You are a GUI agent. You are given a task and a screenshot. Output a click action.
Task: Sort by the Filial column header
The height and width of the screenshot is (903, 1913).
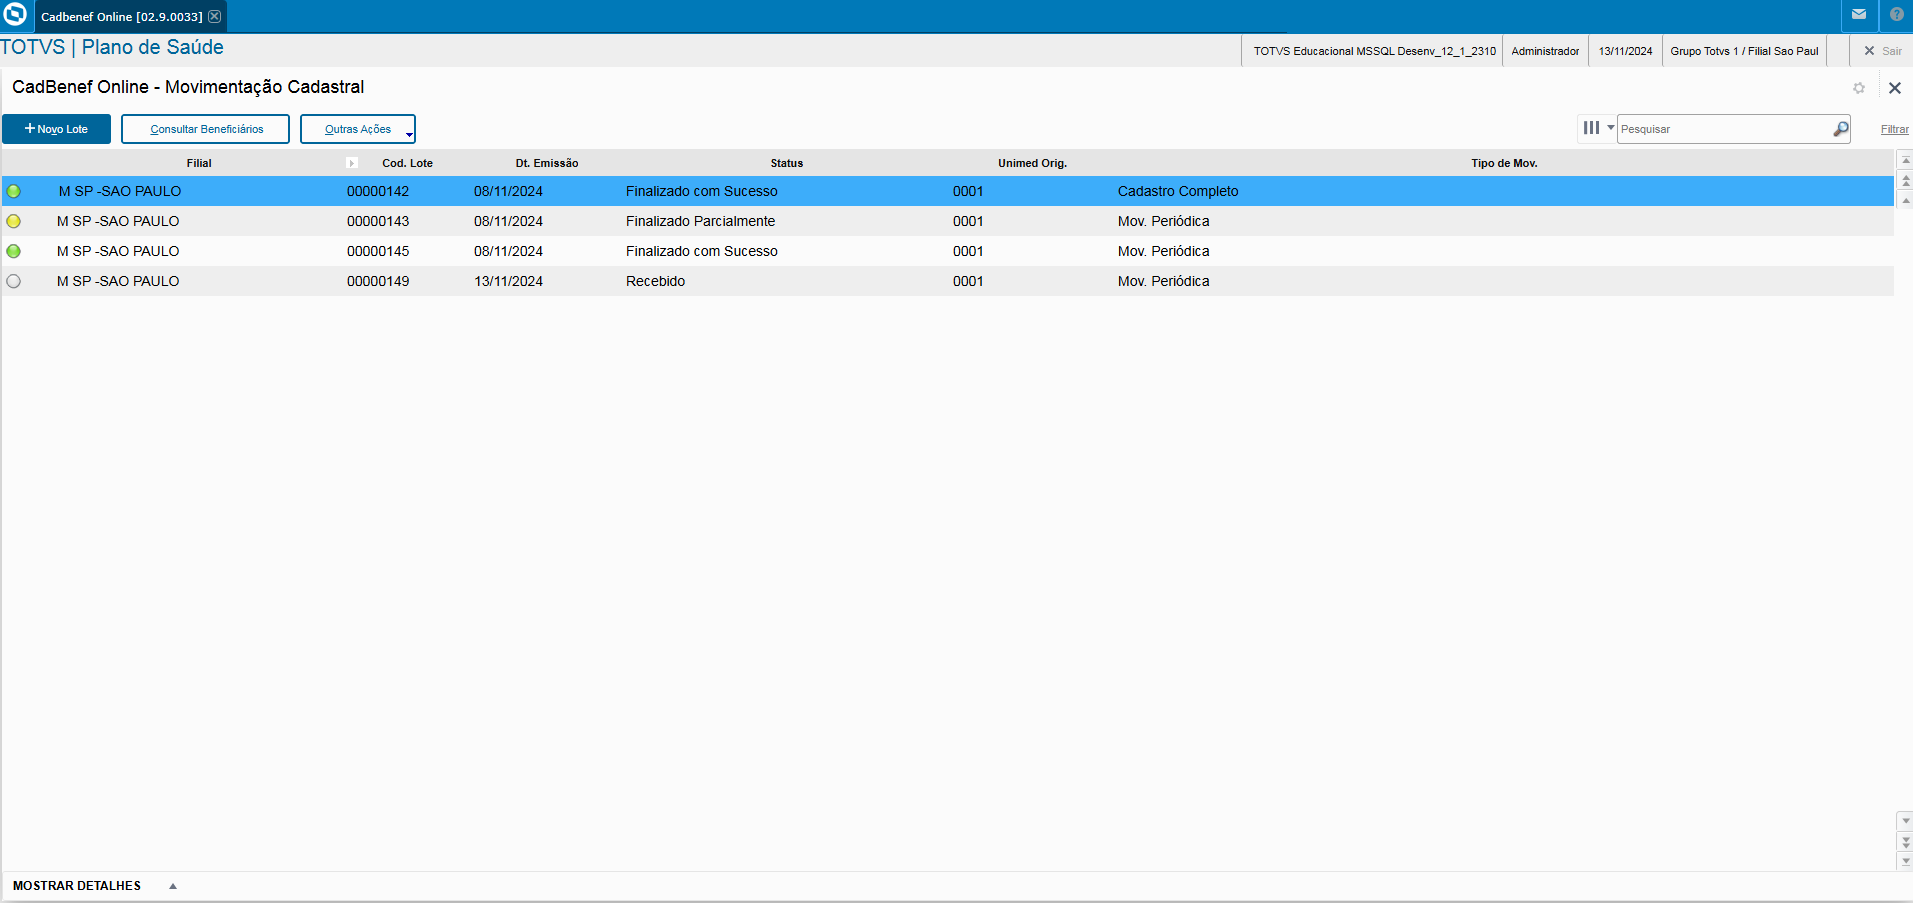tap(199, 163)
